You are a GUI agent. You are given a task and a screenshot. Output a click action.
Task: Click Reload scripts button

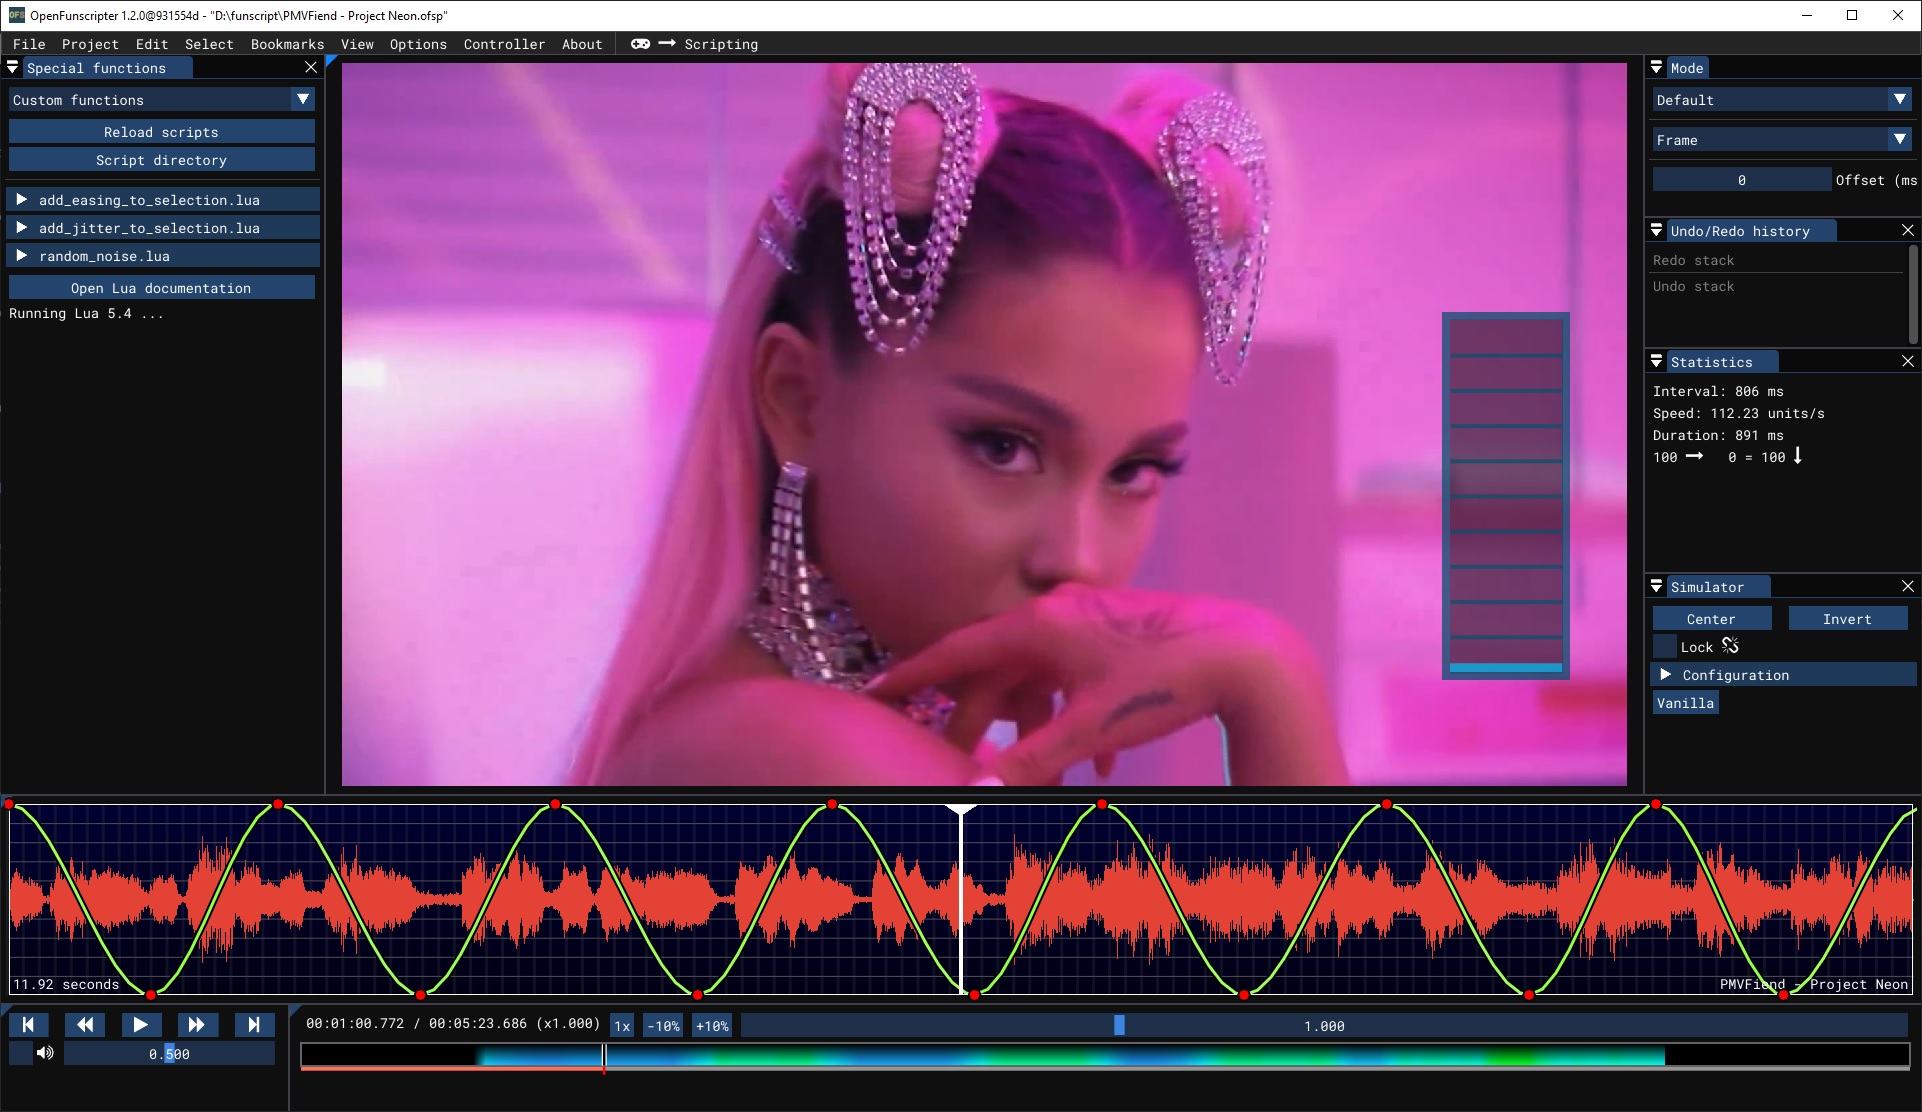[162, 132]
